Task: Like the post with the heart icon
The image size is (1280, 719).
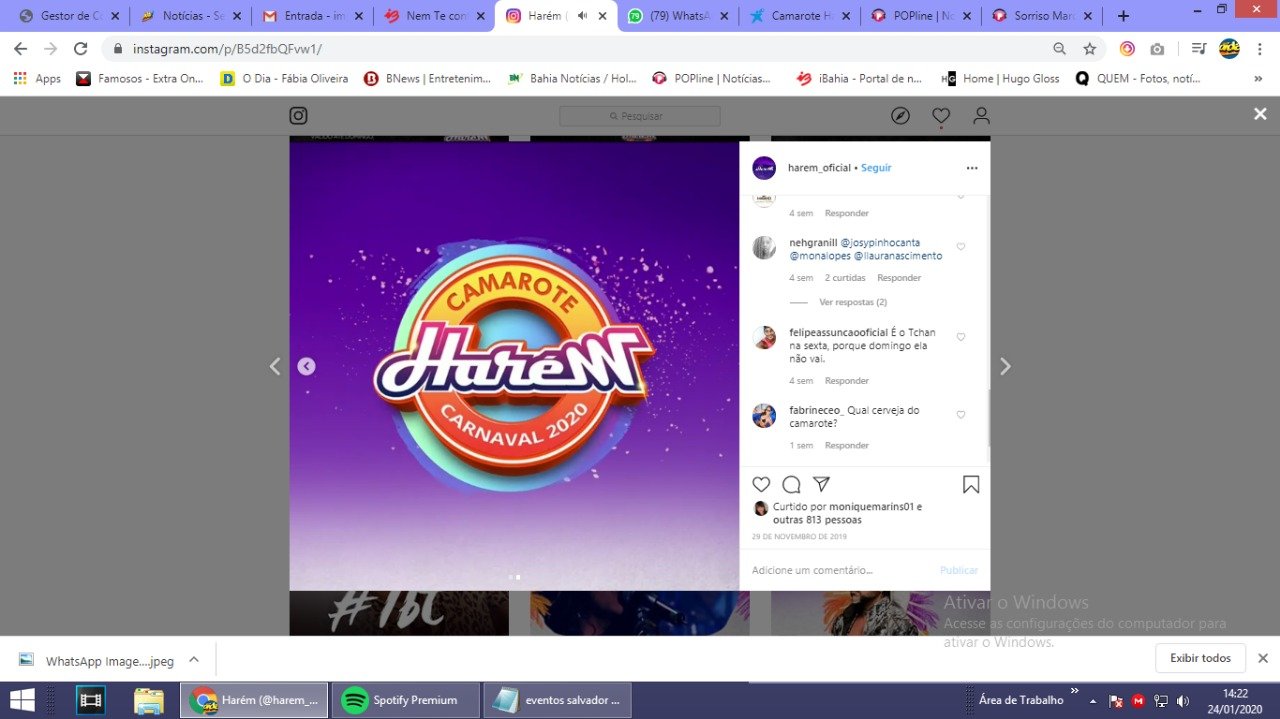Action: coord(761,485)
